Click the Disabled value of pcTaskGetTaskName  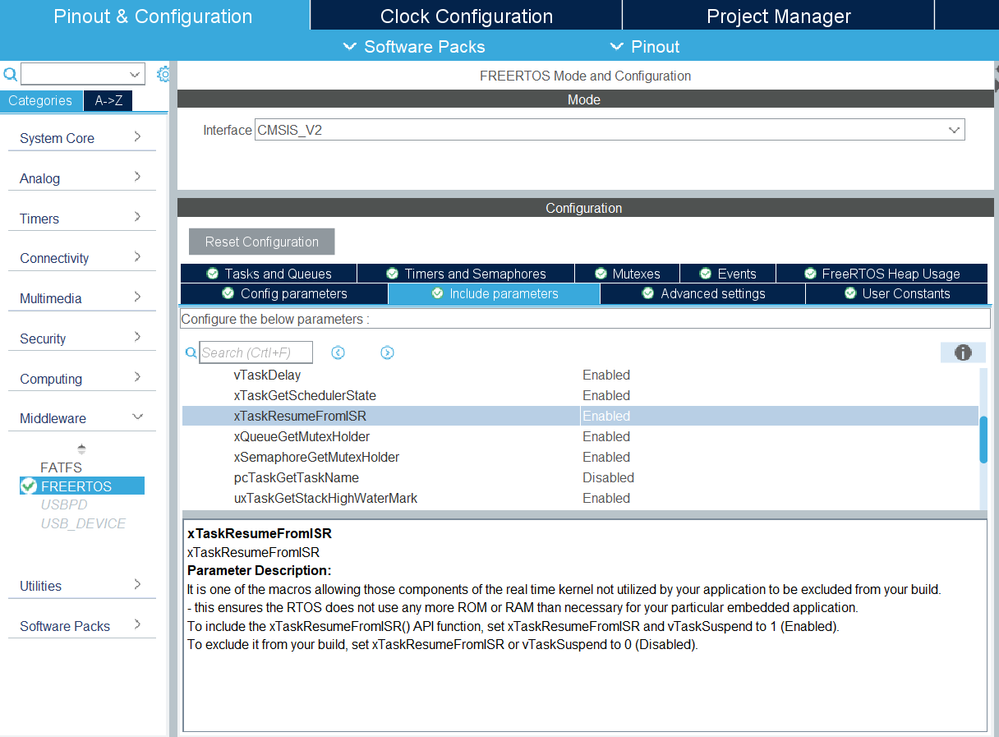tap(608, 477)
